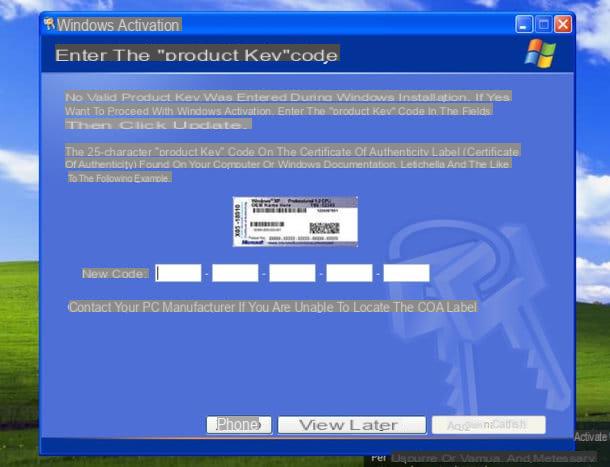610x467 pixels.
Task: Click the third product key field
Action: click(292, 273)
